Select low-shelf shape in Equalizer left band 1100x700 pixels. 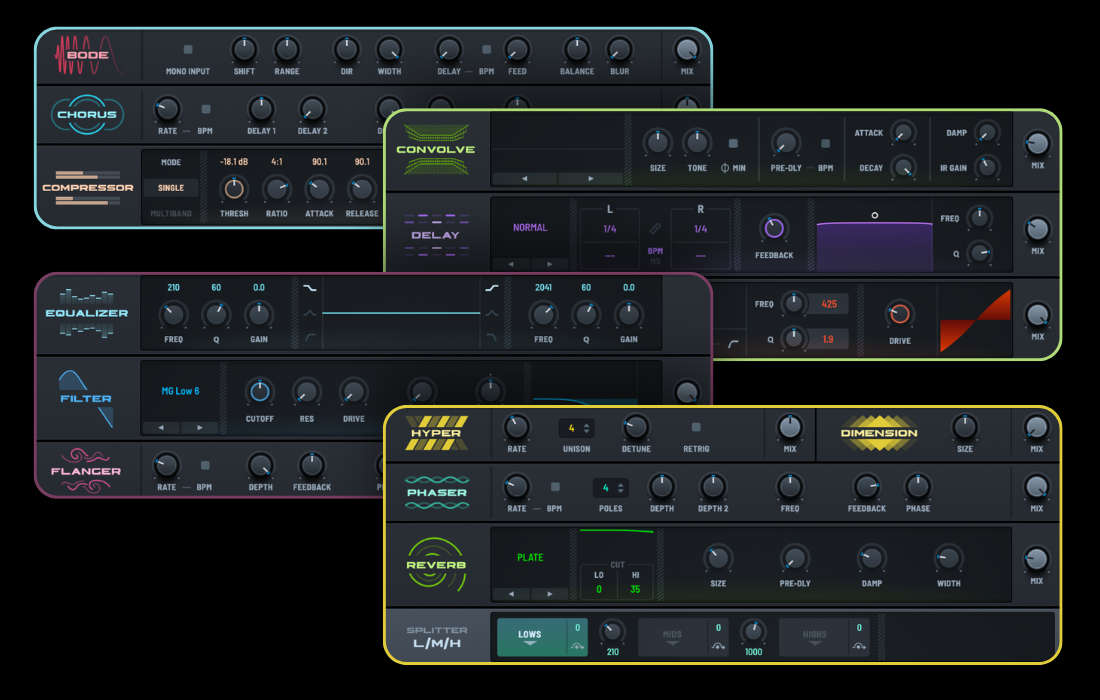pos(309,288)
